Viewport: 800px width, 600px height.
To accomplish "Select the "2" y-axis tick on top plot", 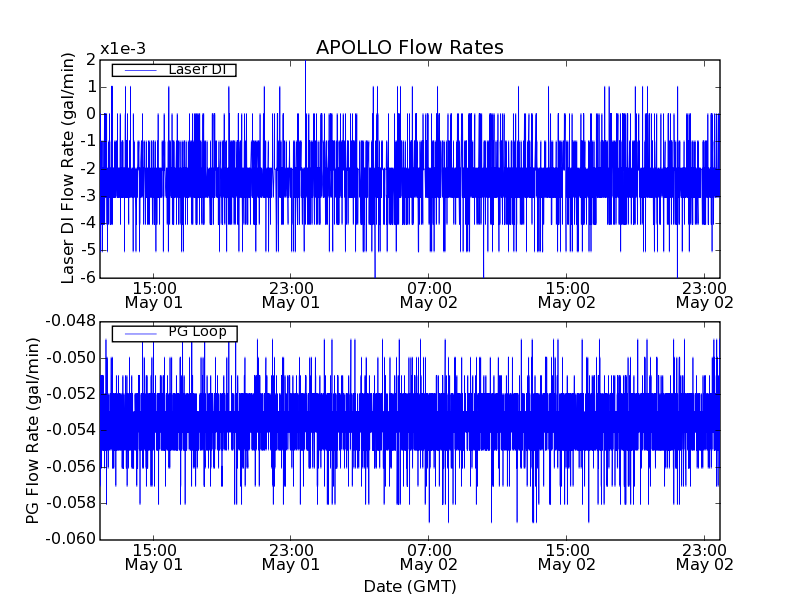I will click(x=90, y=60).
